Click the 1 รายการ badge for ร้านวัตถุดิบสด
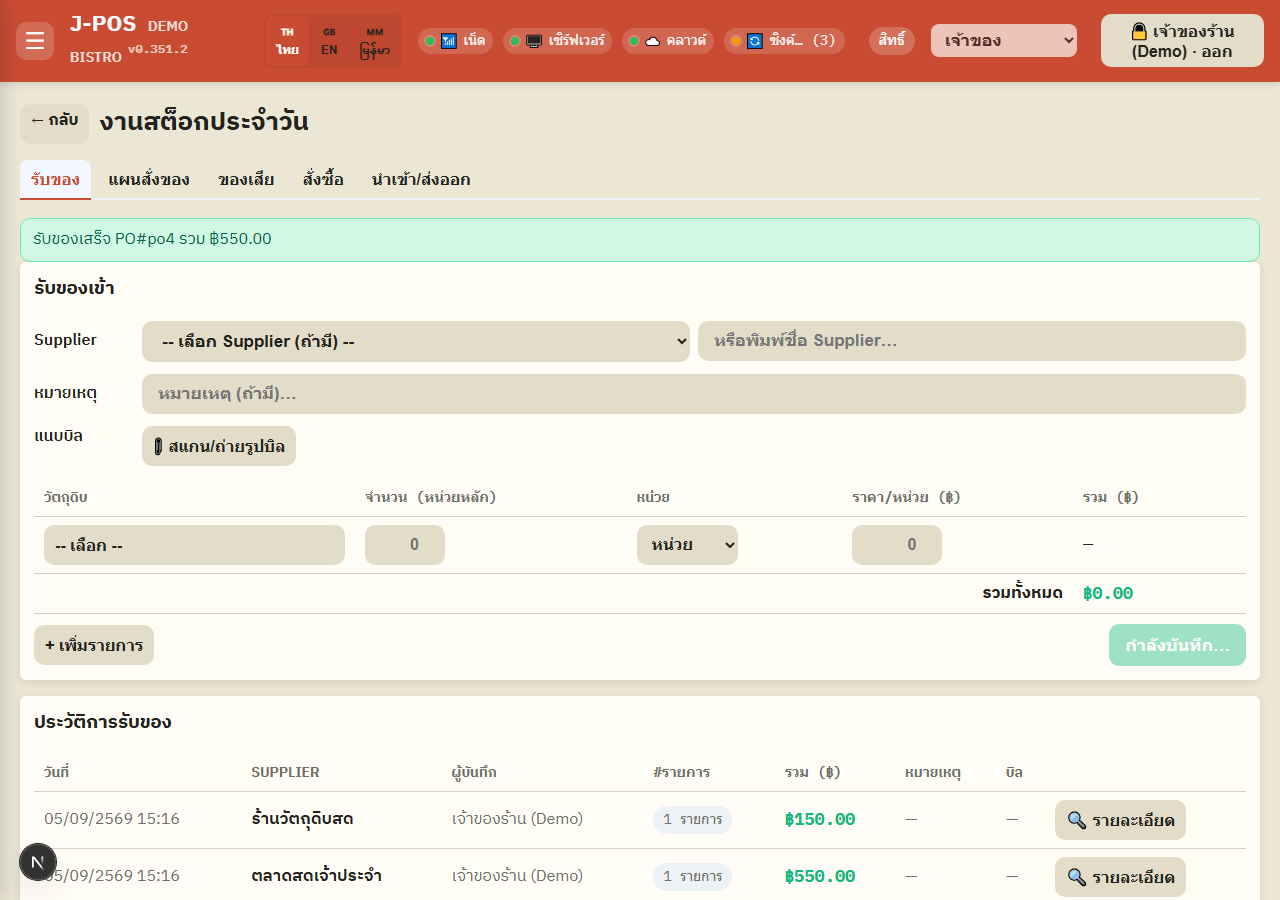 [x=692, y=820]
